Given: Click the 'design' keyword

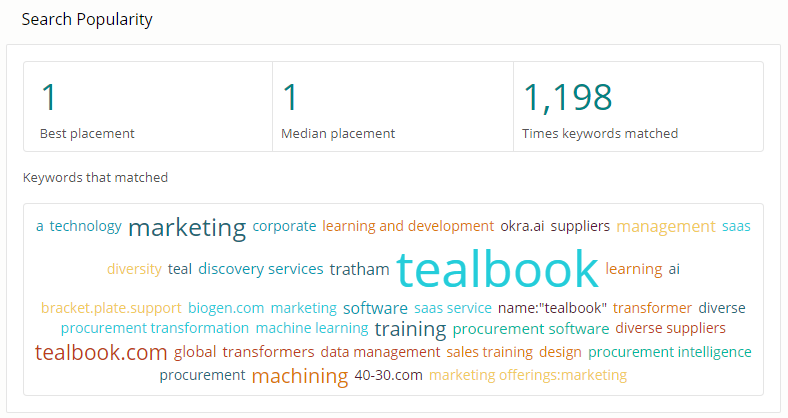Looking at the screenshot, I should tap(560, 352).
